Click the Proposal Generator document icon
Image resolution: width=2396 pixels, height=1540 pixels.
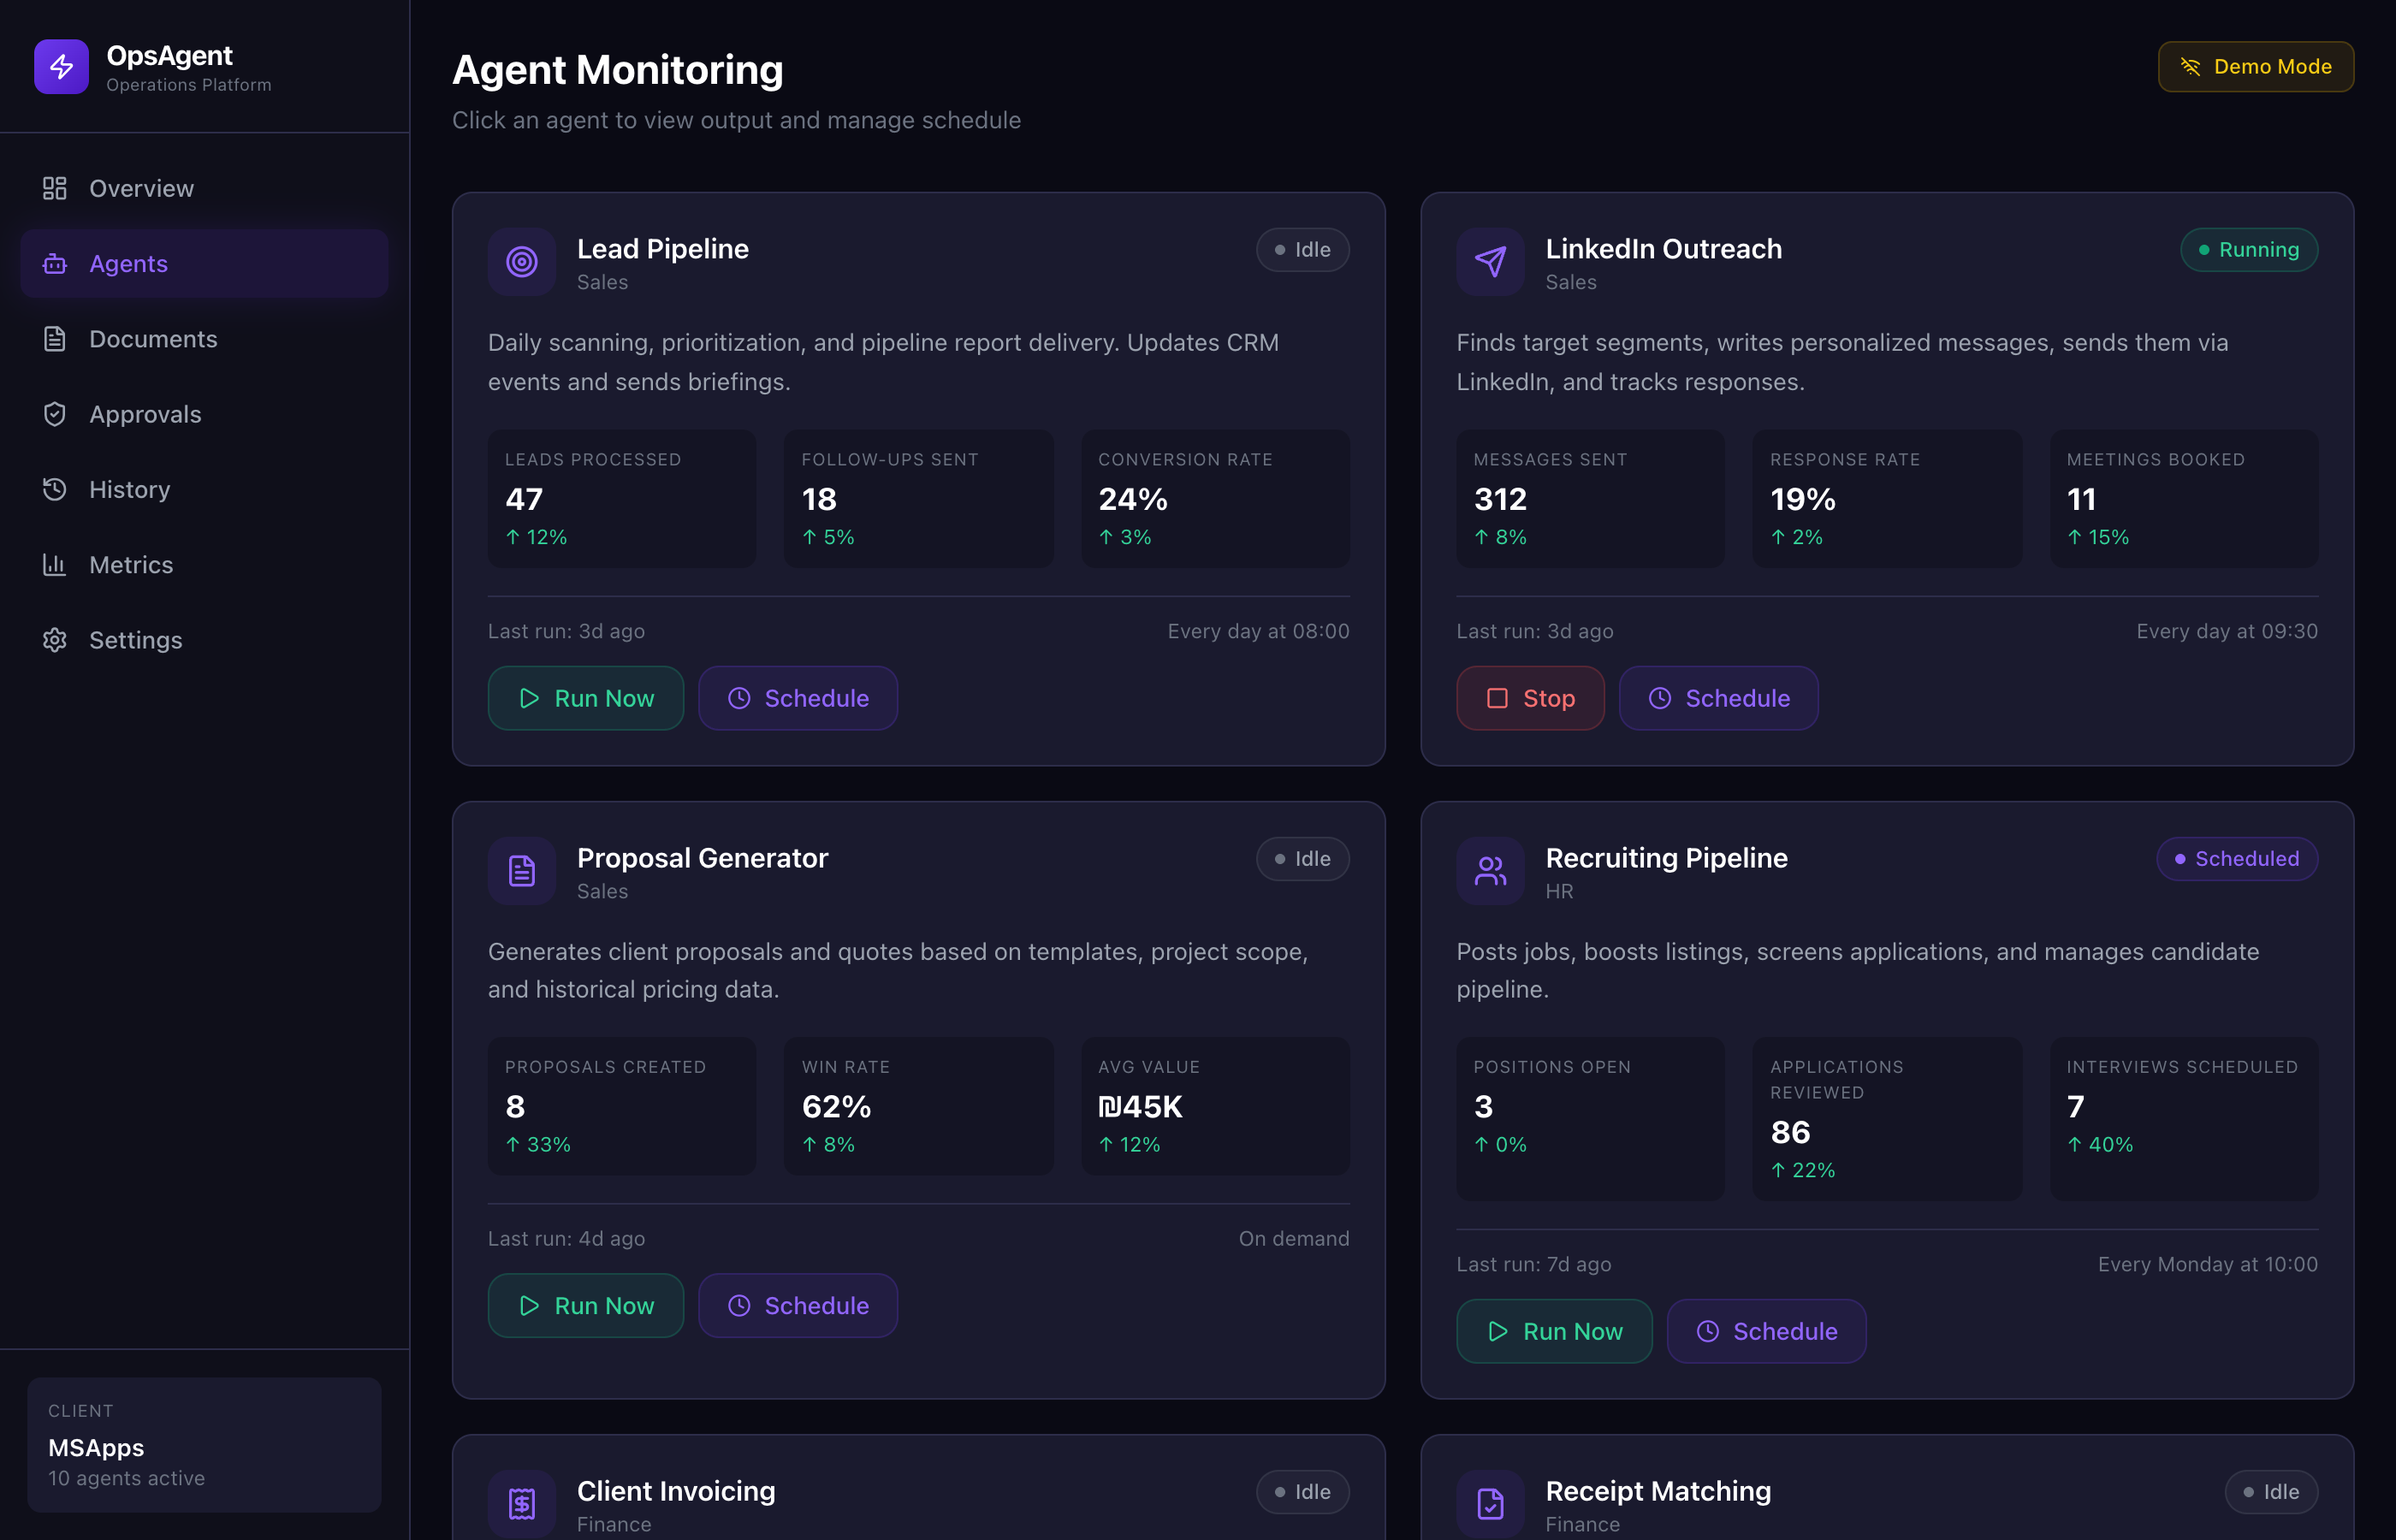coord(521,871)
